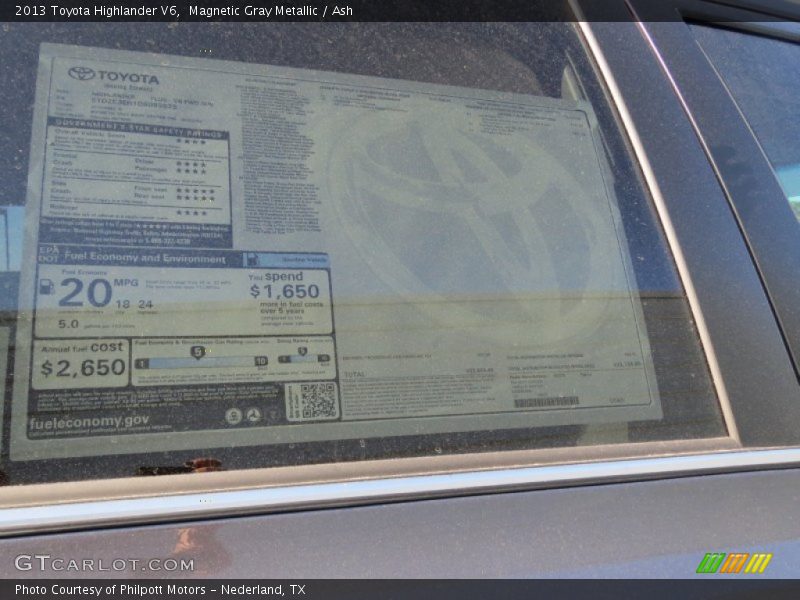
Task: Select the '$2,650' annual fuel cost
Action: point(83,367)
